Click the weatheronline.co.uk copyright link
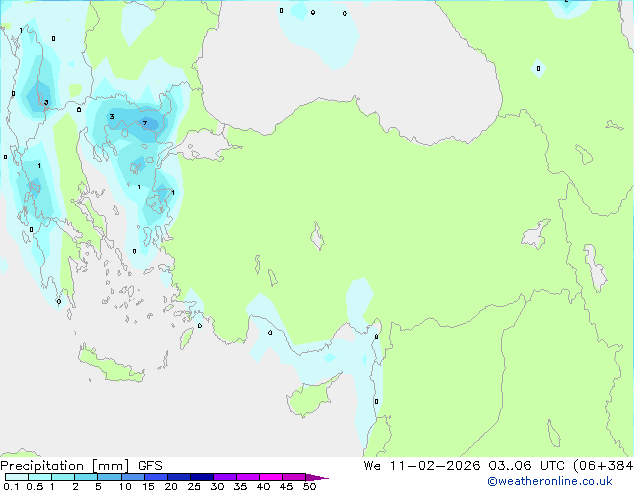This screenshot has width=634, height=490. click(x=550, y=481)
